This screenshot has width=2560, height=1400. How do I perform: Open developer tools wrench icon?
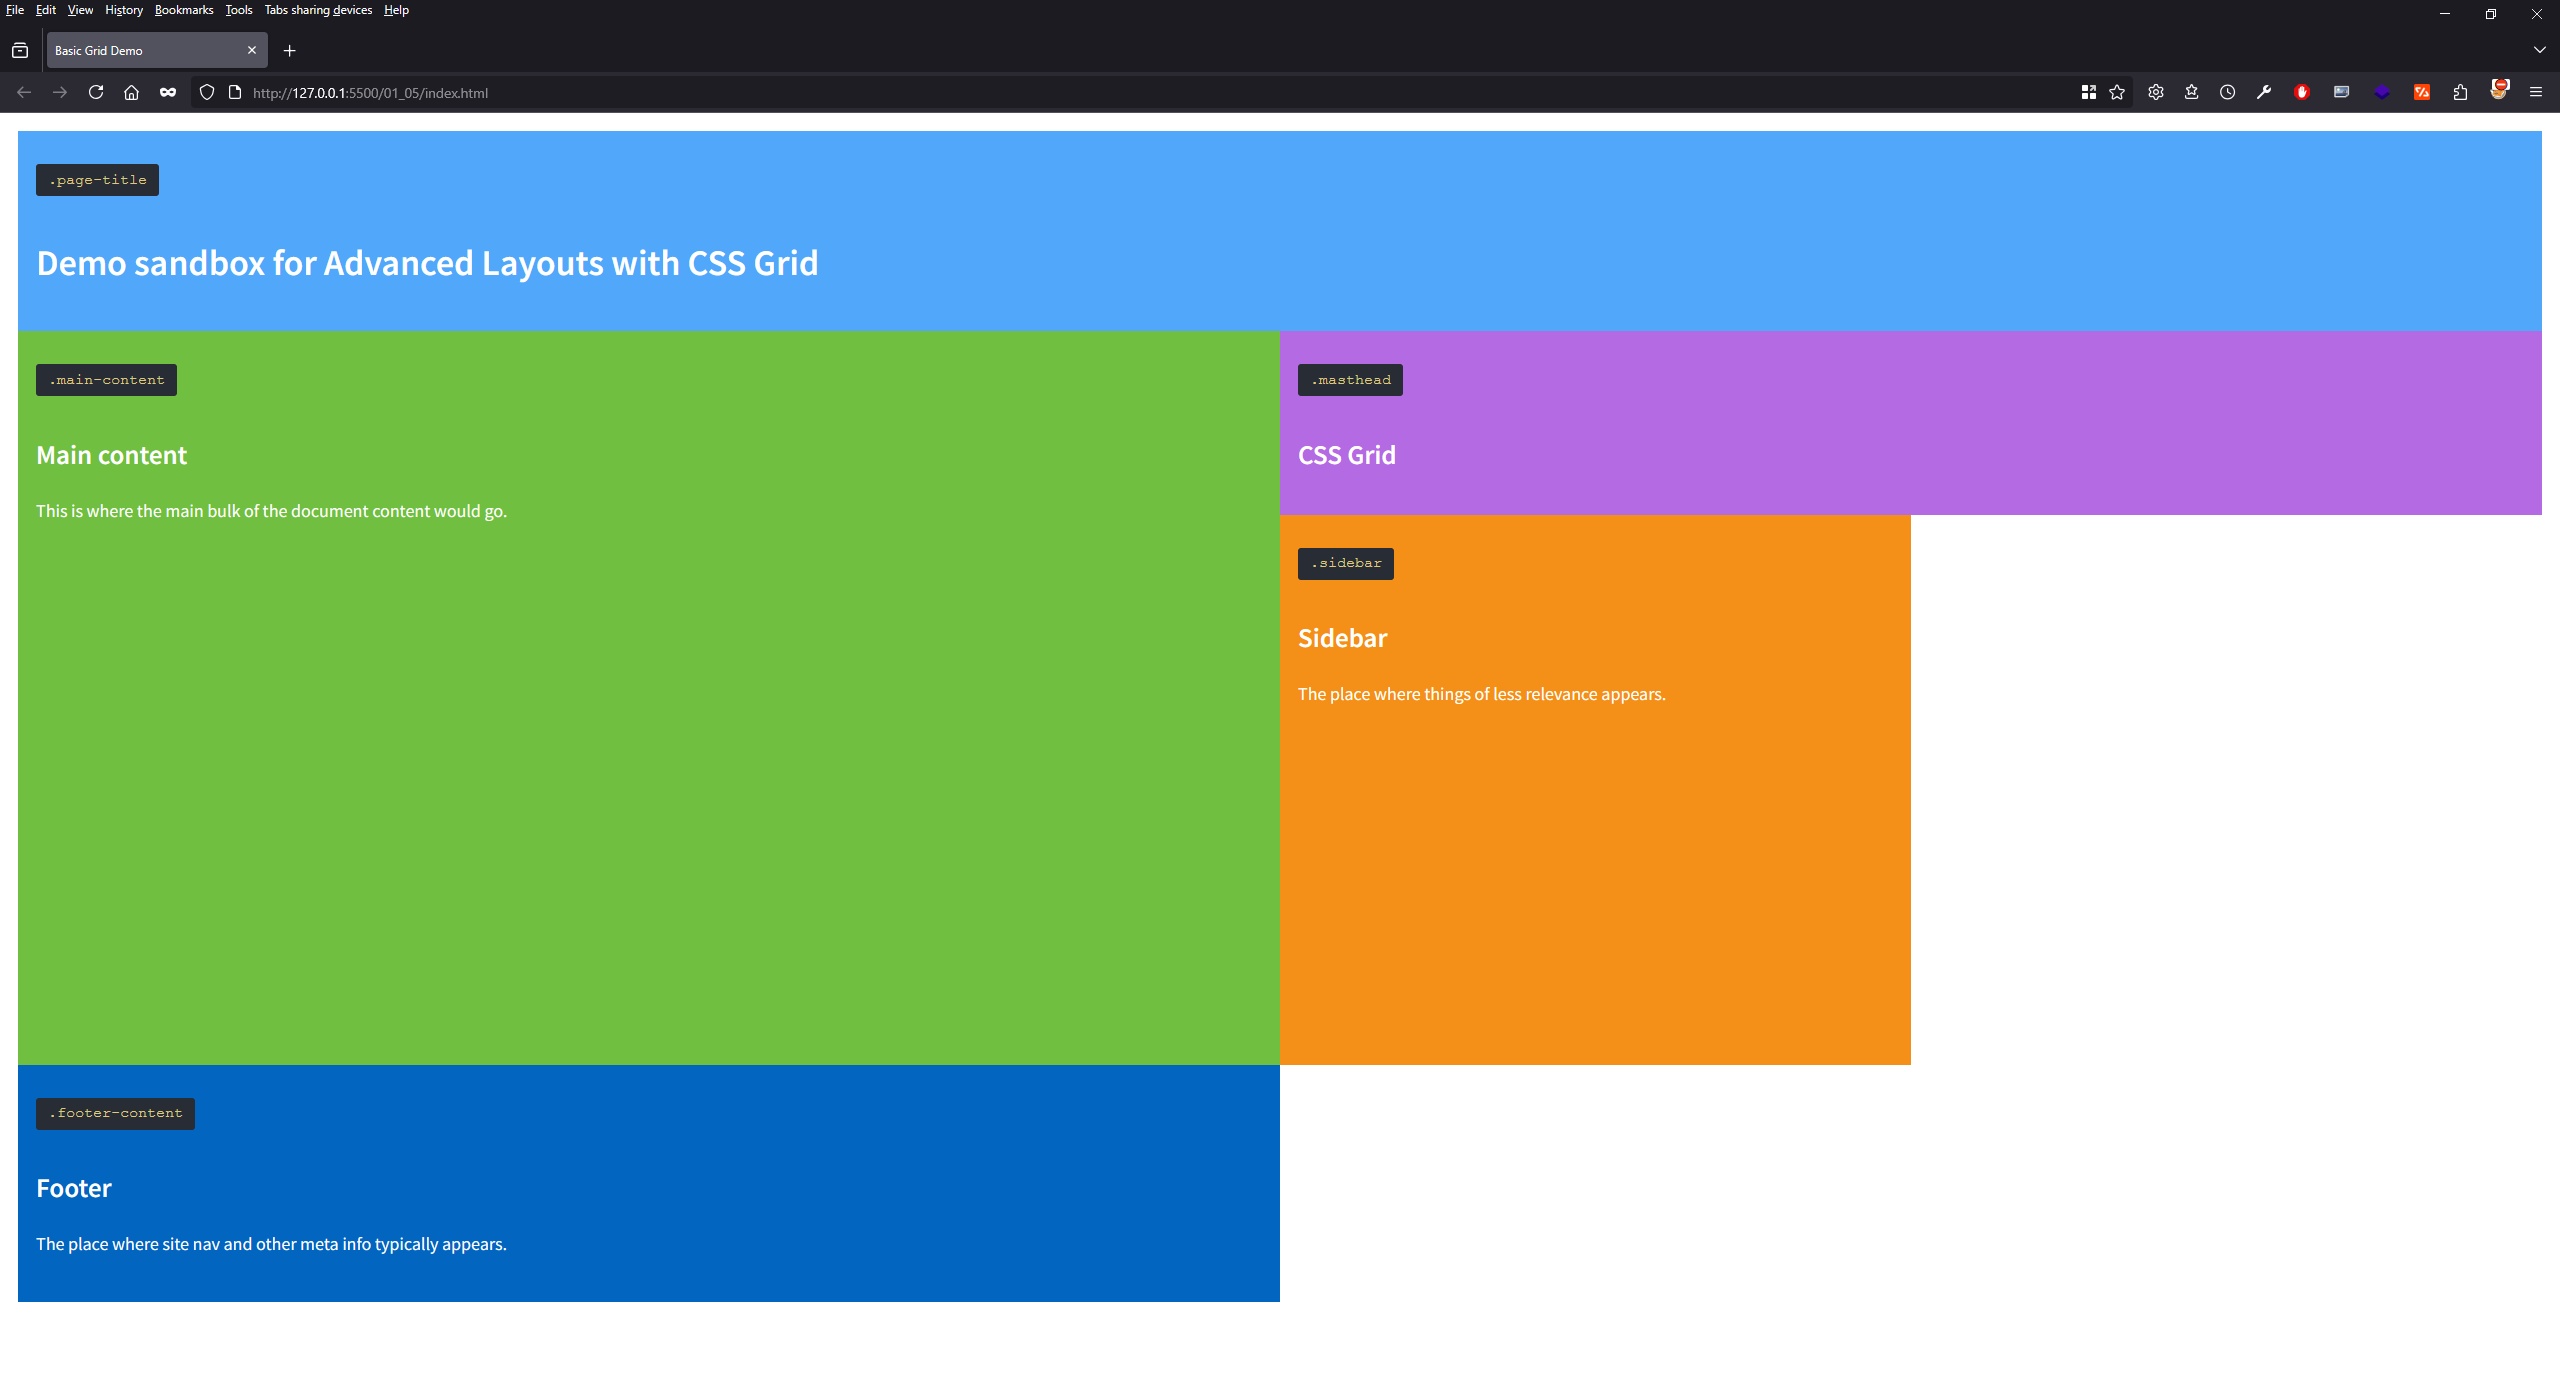click(x=2264, y=92)
